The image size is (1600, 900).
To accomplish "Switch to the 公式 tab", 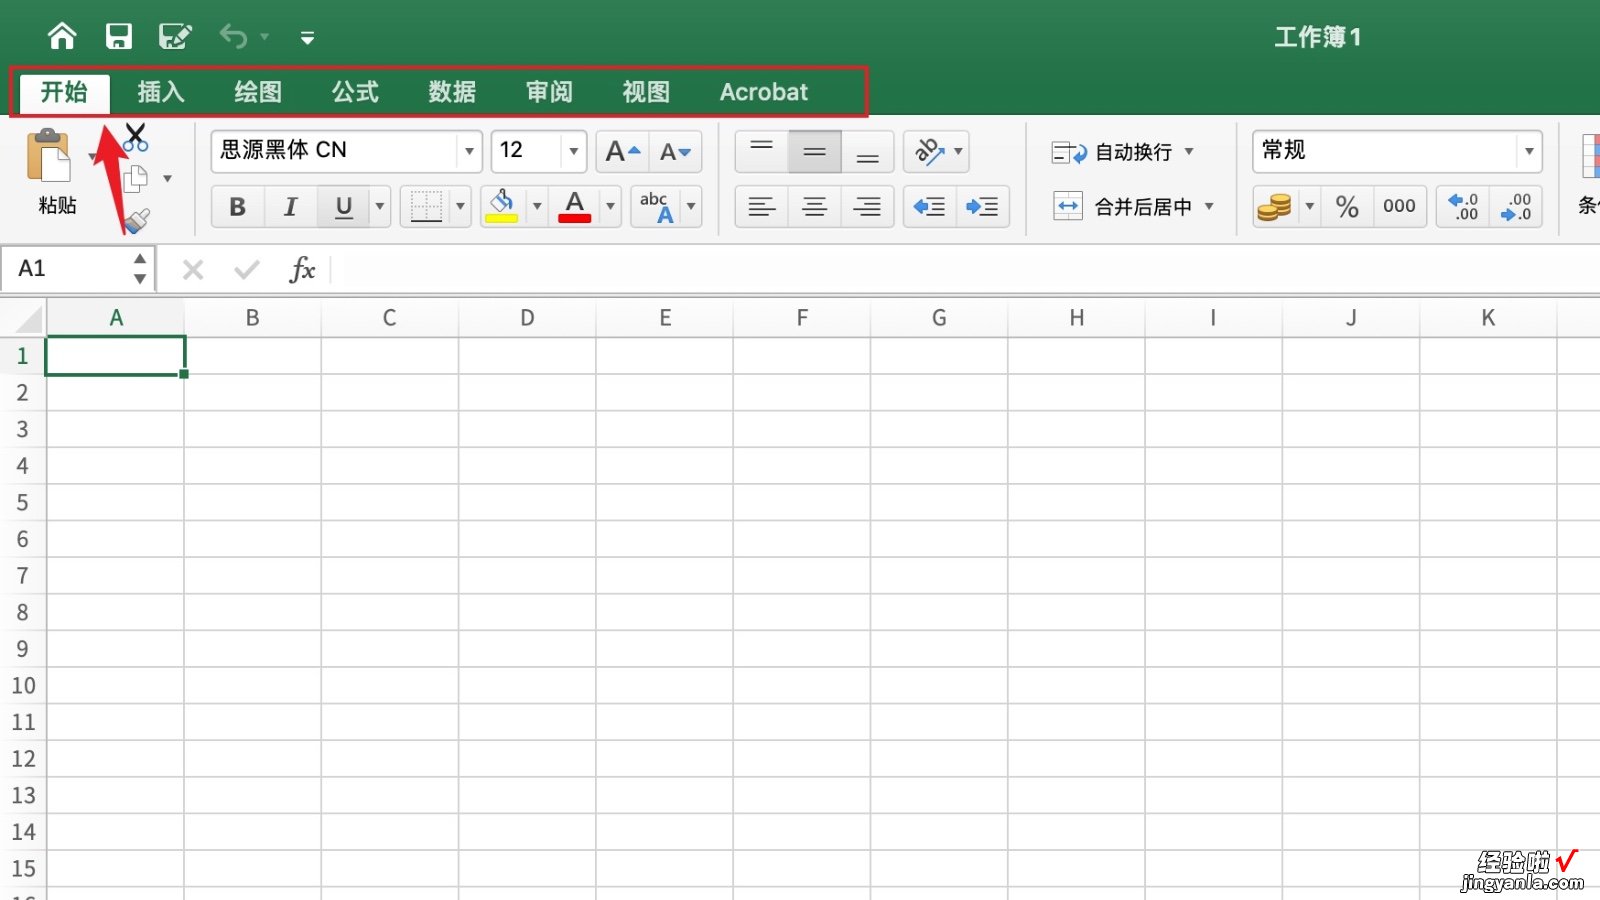I will point(355,92).
